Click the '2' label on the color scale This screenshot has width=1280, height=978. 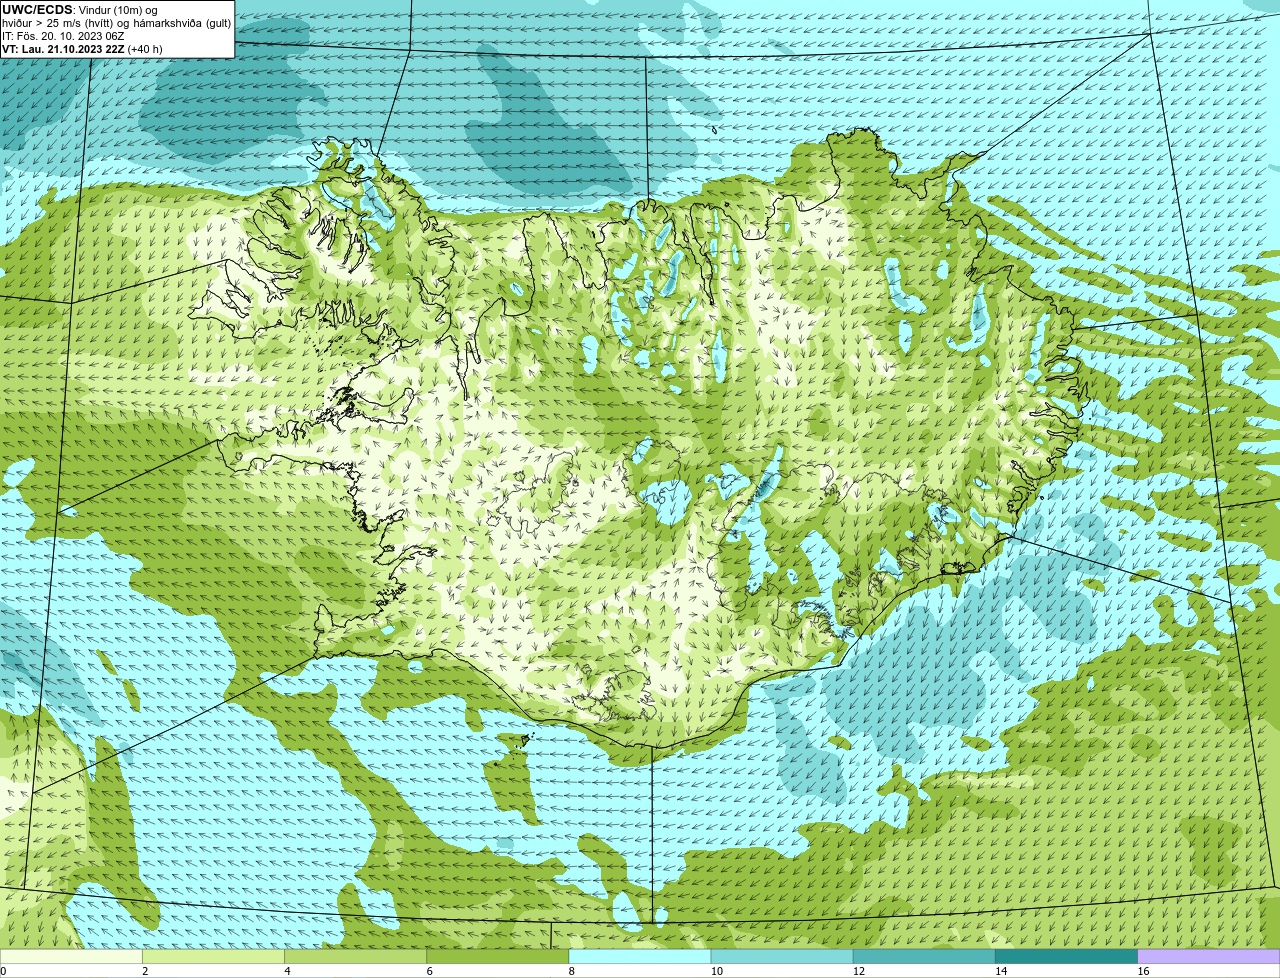click(145, 971)
